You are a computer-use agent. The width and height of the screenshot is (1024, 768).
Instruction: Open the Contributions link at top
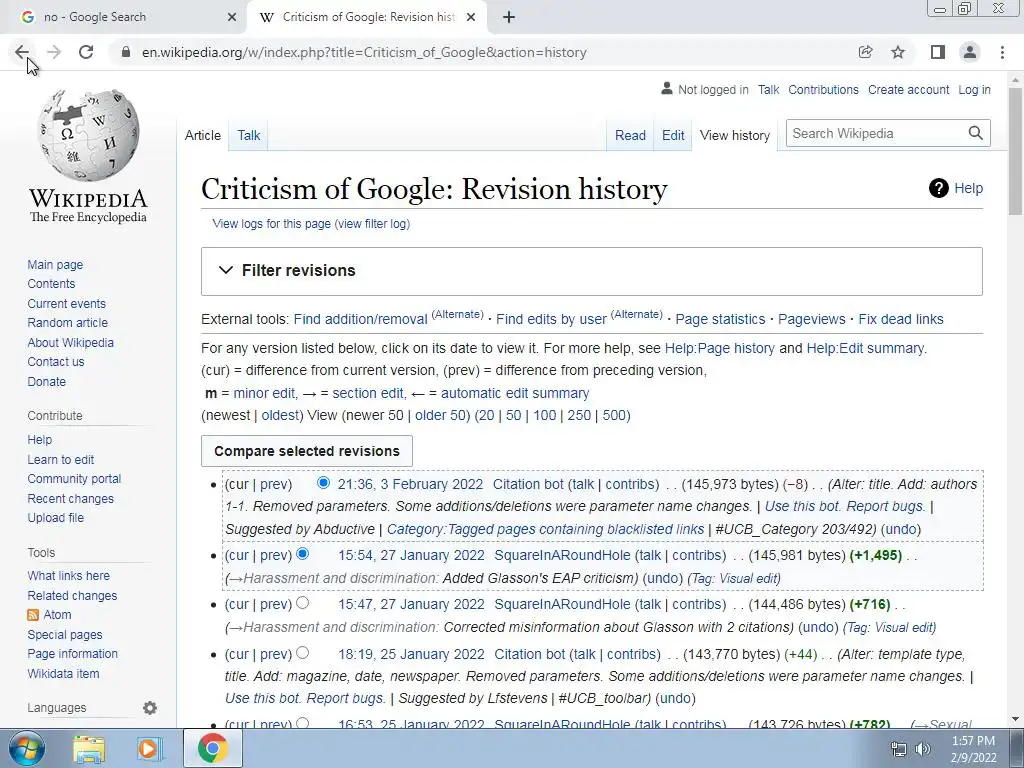click(824, 89)
